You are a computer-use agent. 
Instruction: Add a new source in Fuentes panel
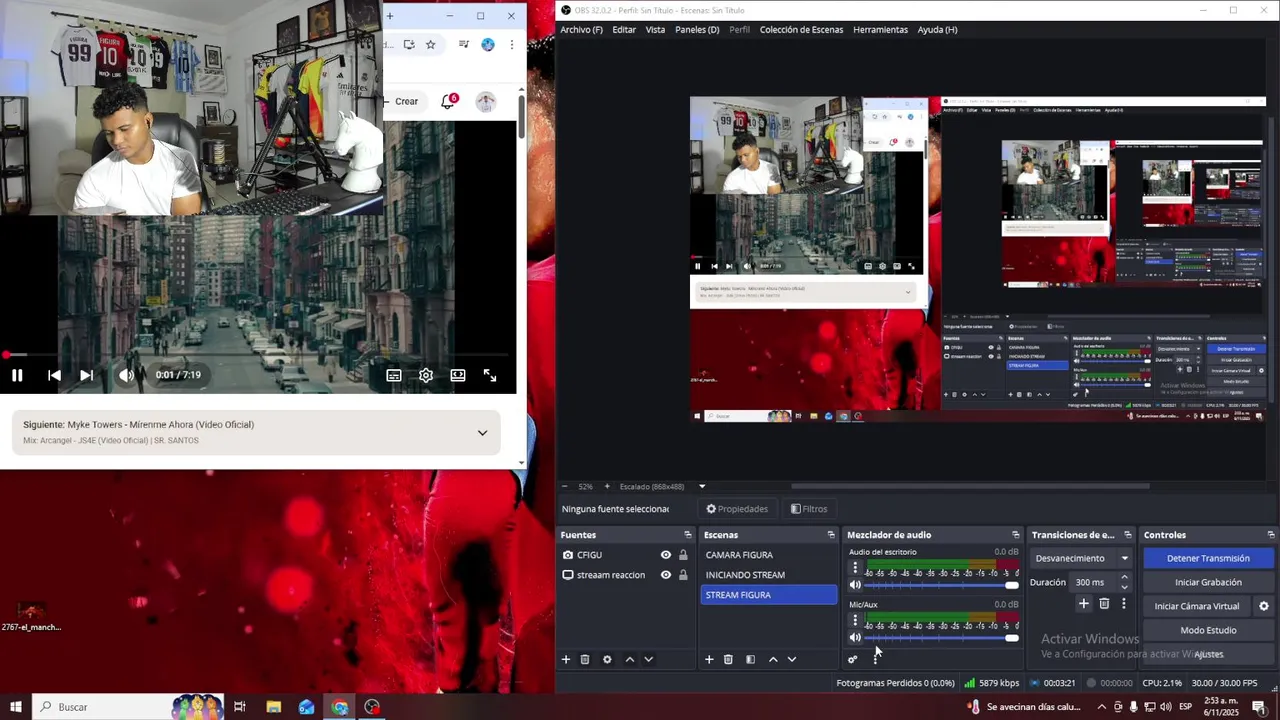566,660
